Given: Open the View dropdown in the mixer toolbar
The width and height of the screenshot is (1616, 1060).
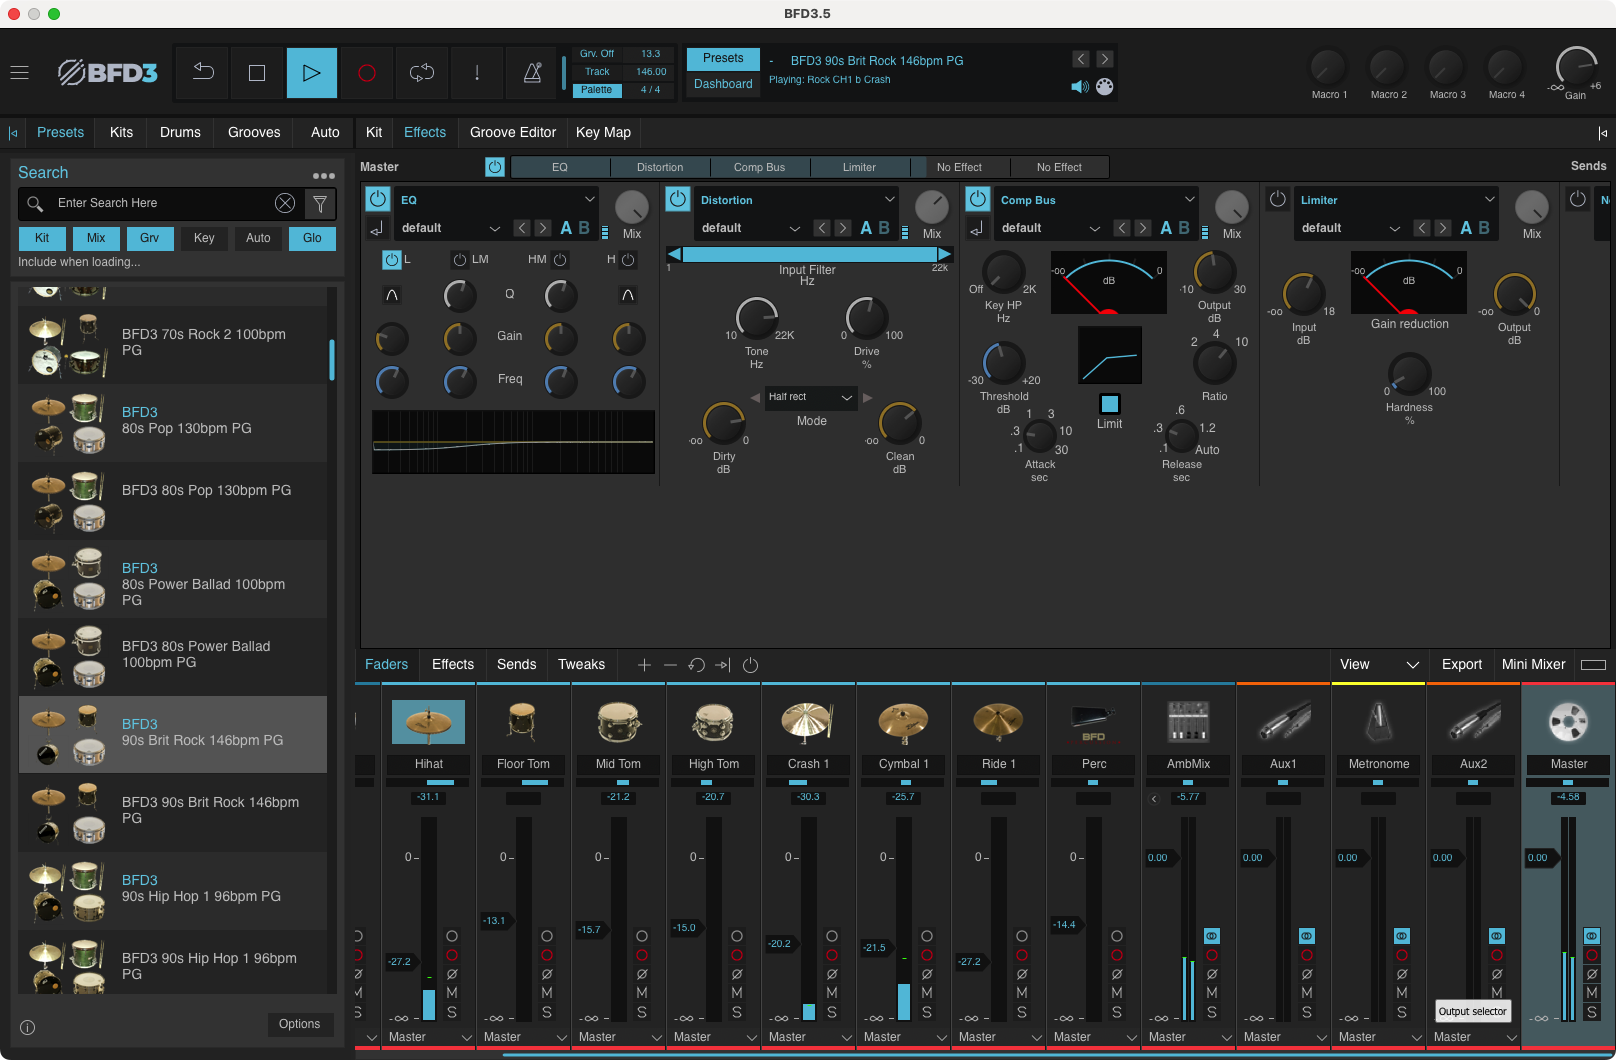Looking at the screenshot, I should (x=1378, y=664).
